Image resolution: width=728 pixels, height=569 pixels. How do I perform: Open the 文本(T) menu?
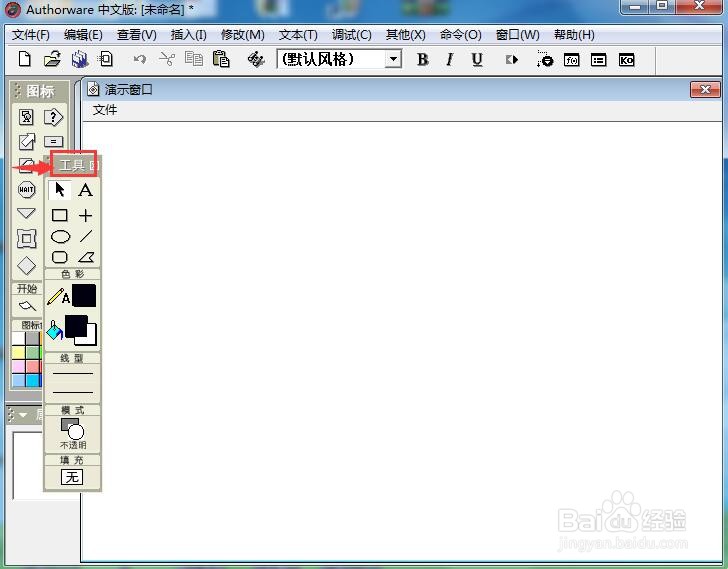(x=298, y=35)
